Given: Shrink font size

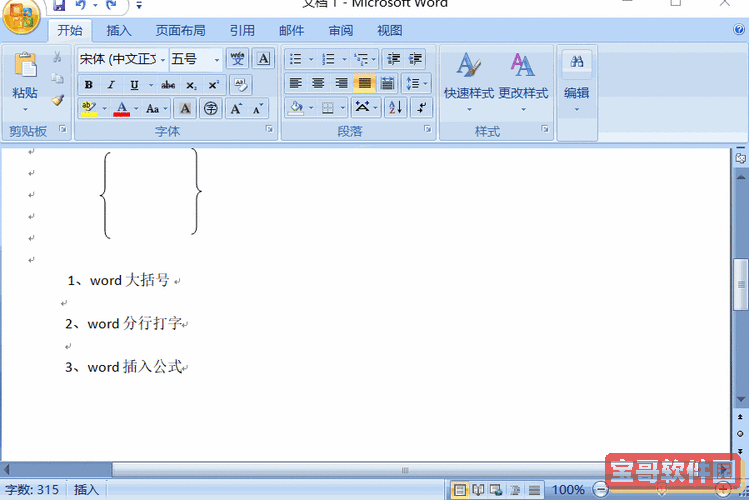Looking at the screenshot, I should (258, 109).
